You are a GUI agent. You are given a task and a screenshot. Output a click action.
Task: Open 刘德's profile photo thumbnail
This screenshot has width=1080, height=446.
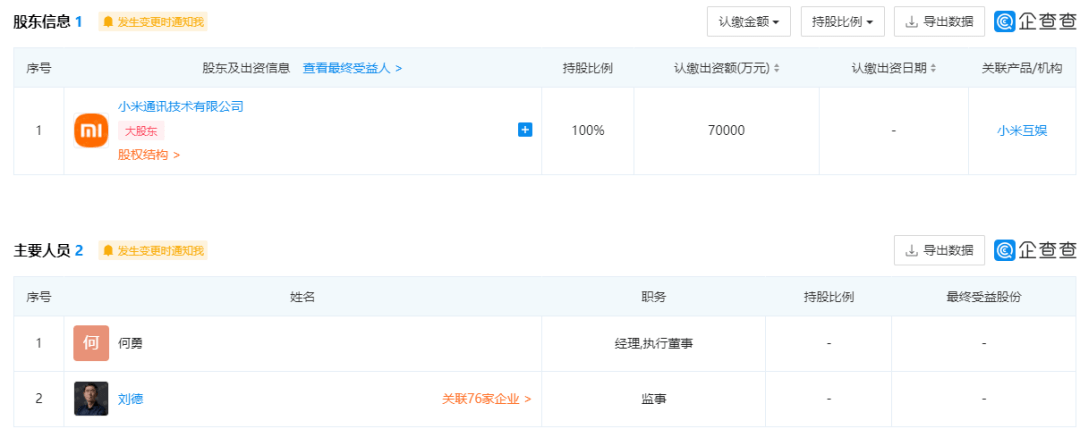click(91, 399)
